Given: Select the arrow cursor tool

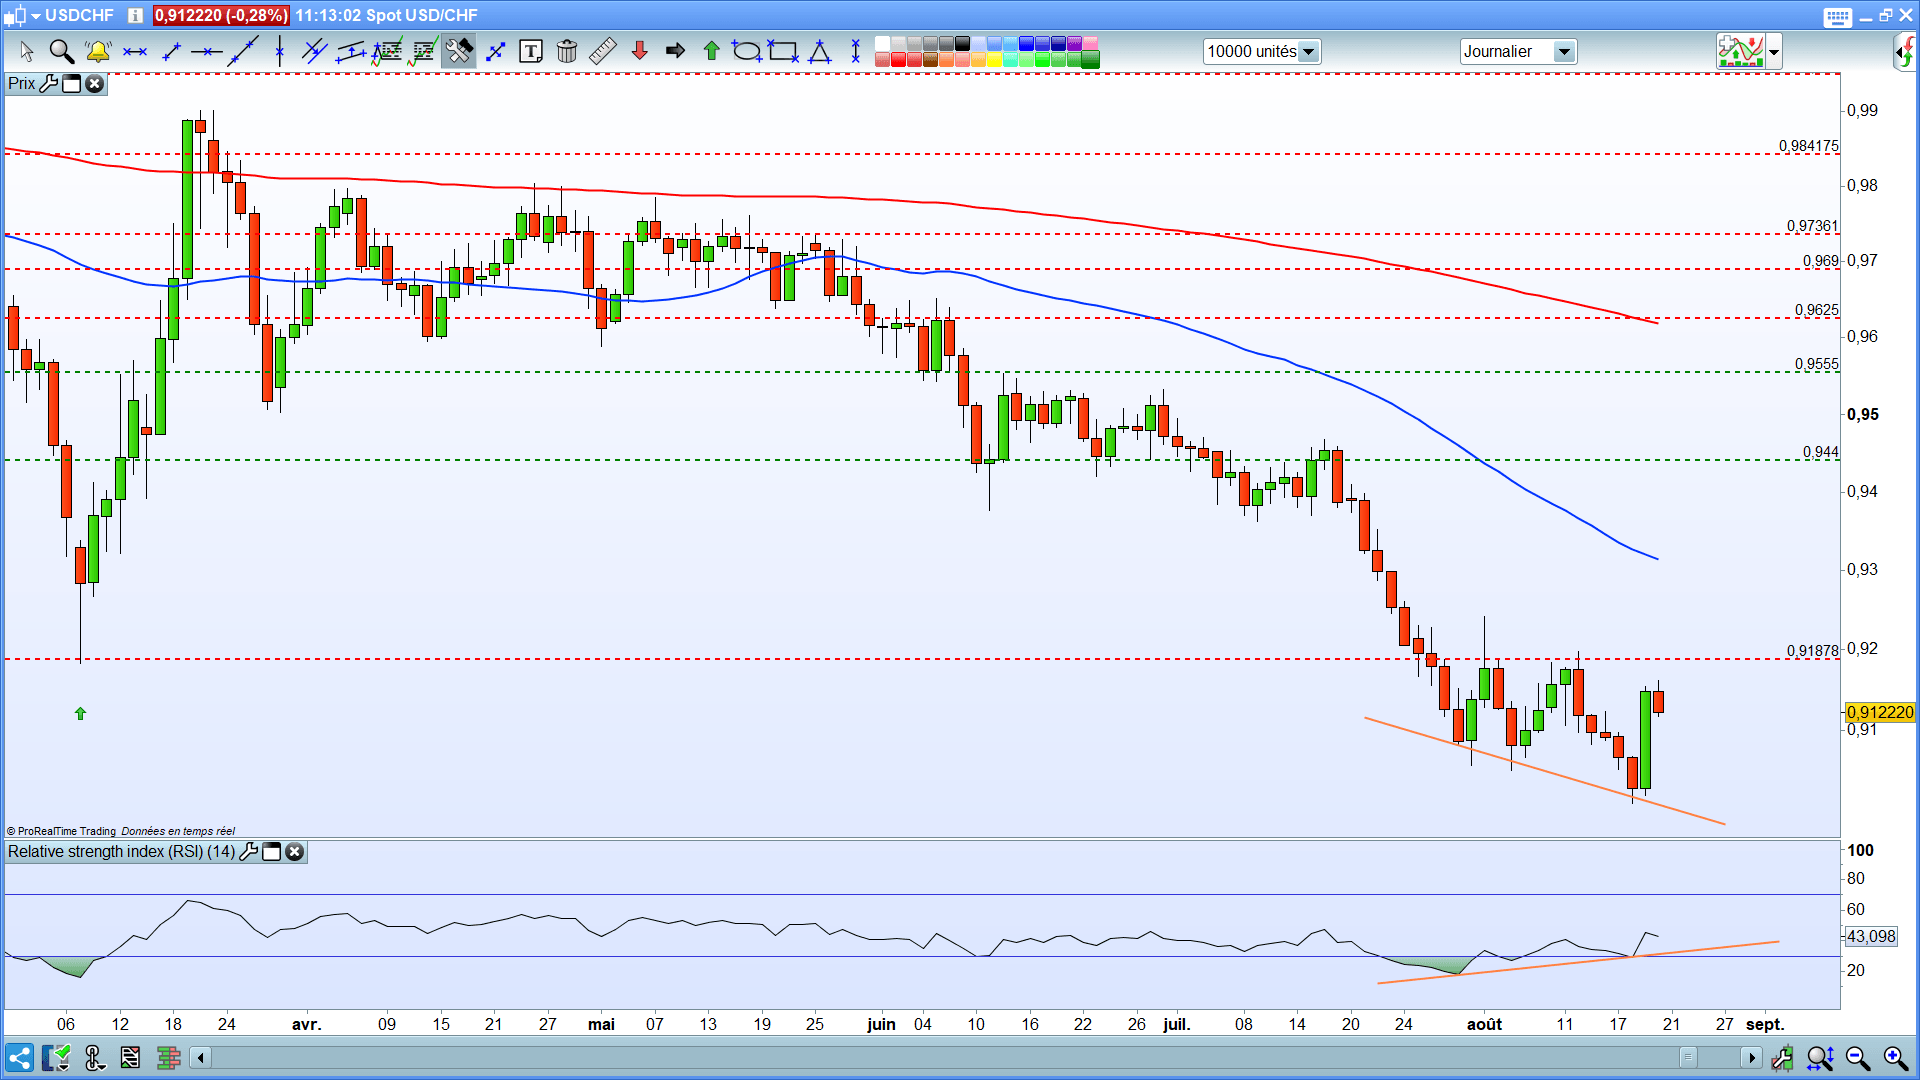Looking at the screenshot, I should [26, 51].
